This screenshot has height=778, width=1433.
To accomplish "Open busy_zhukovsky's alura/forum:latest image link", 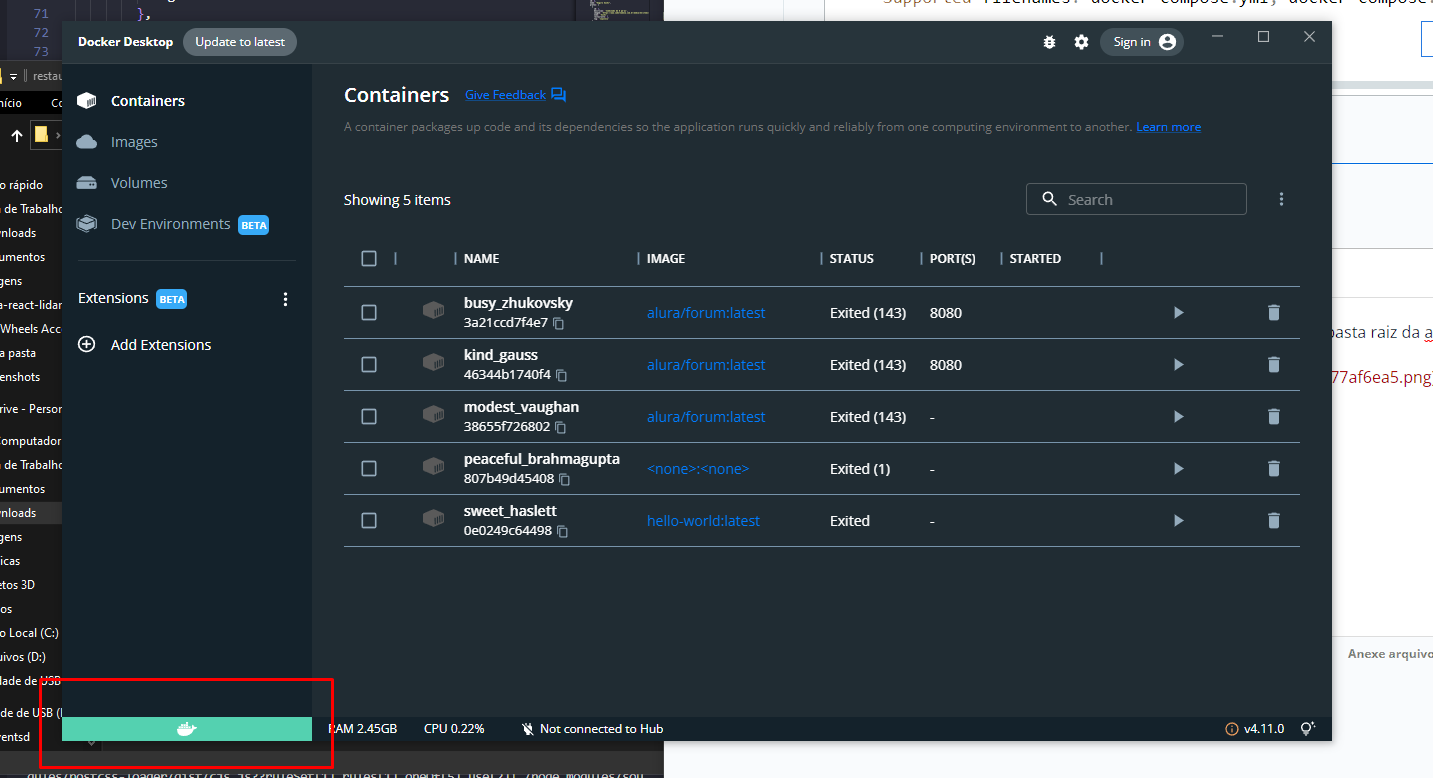I will [x=706, y=313].
